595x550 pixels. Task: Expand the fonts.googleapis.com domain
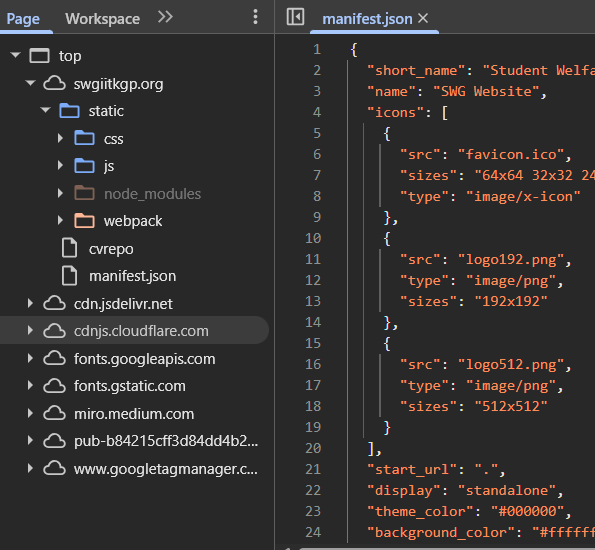30,358
